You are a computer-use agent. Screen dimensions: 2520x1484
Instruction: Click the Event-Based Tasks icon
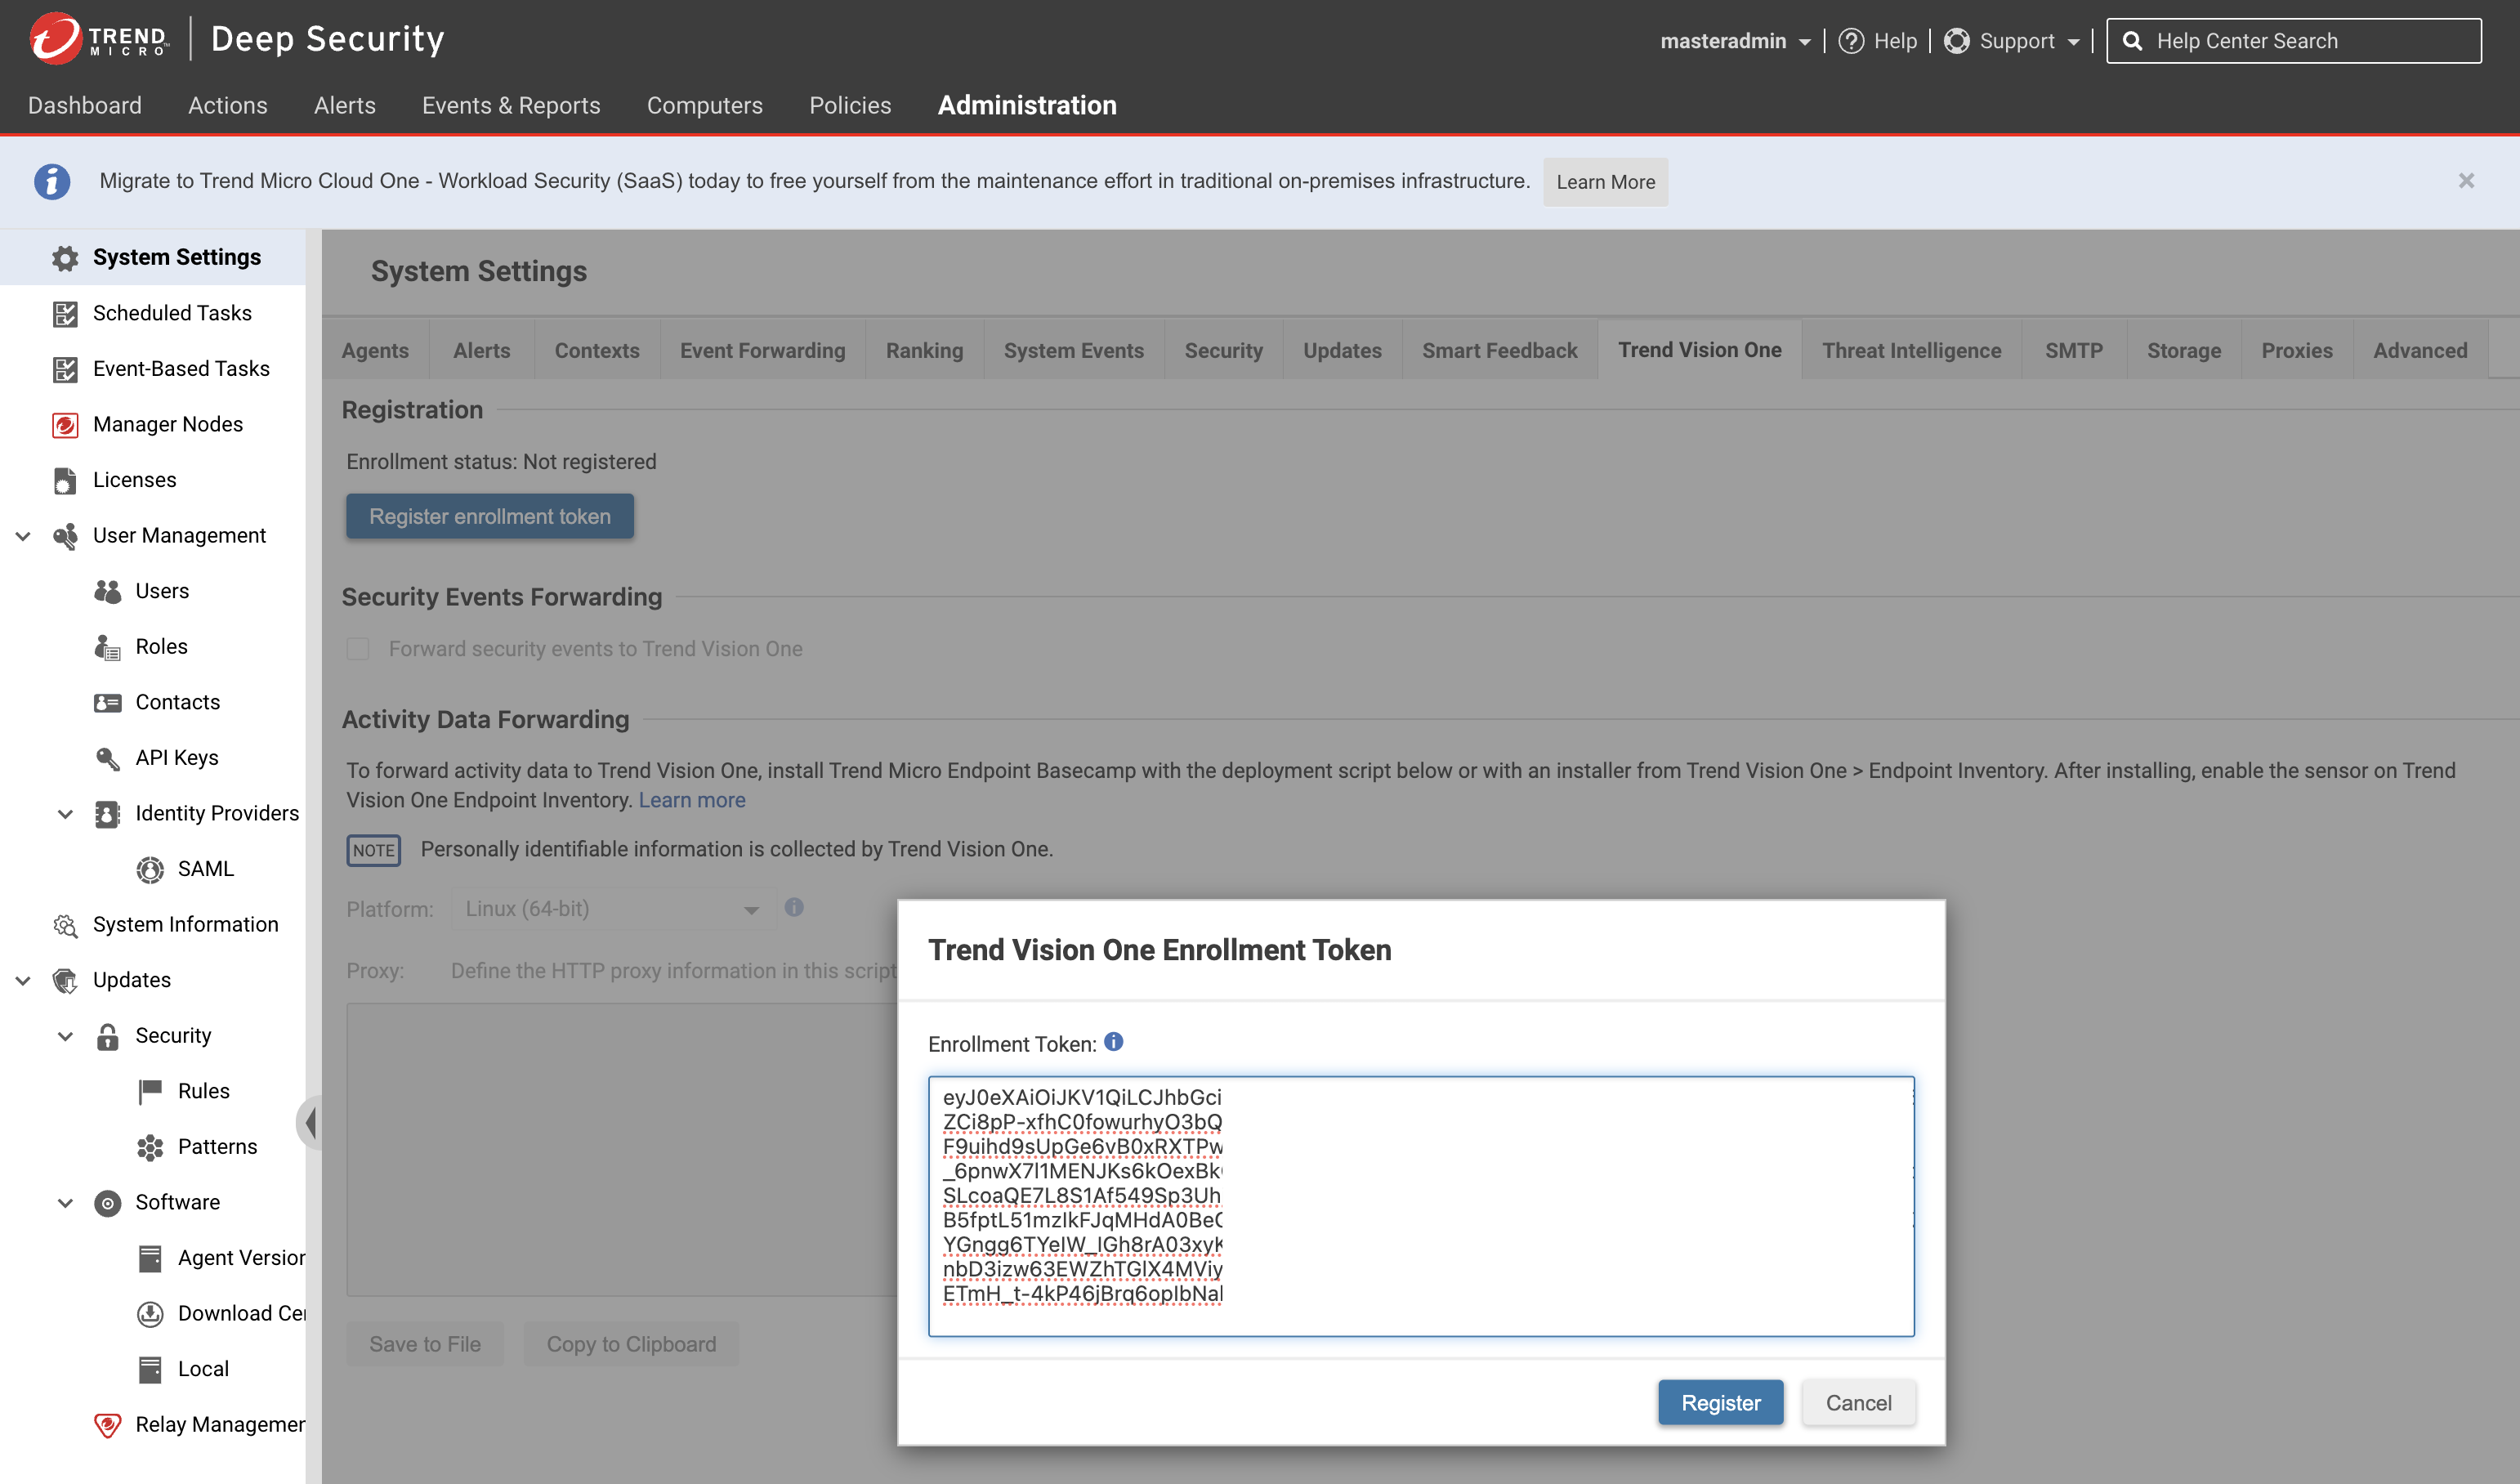65,369
